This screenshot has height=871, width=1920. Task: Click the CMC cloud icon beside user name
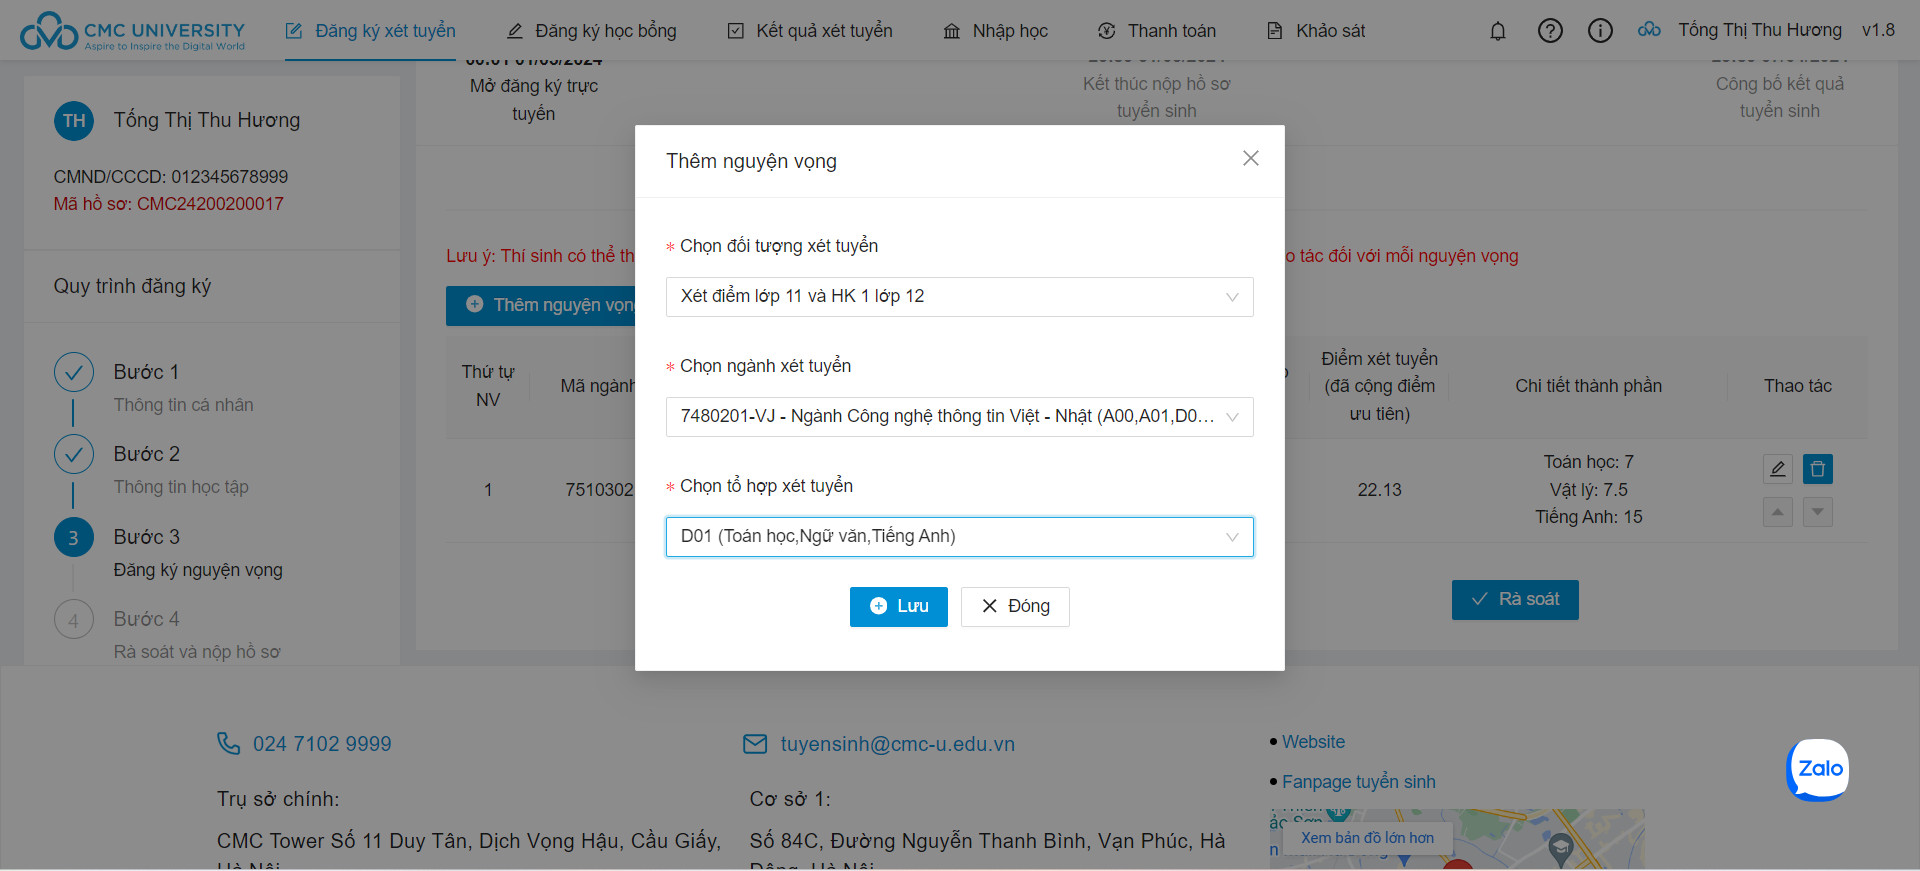[x=1649, y=30]
